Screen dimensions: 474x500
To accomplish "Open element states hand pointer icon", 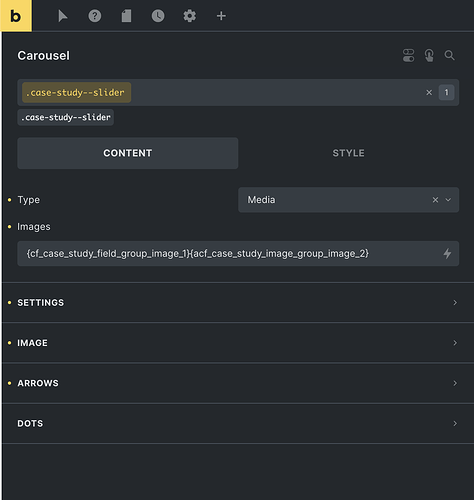I will pyautogui.click(x=429, y=55).
